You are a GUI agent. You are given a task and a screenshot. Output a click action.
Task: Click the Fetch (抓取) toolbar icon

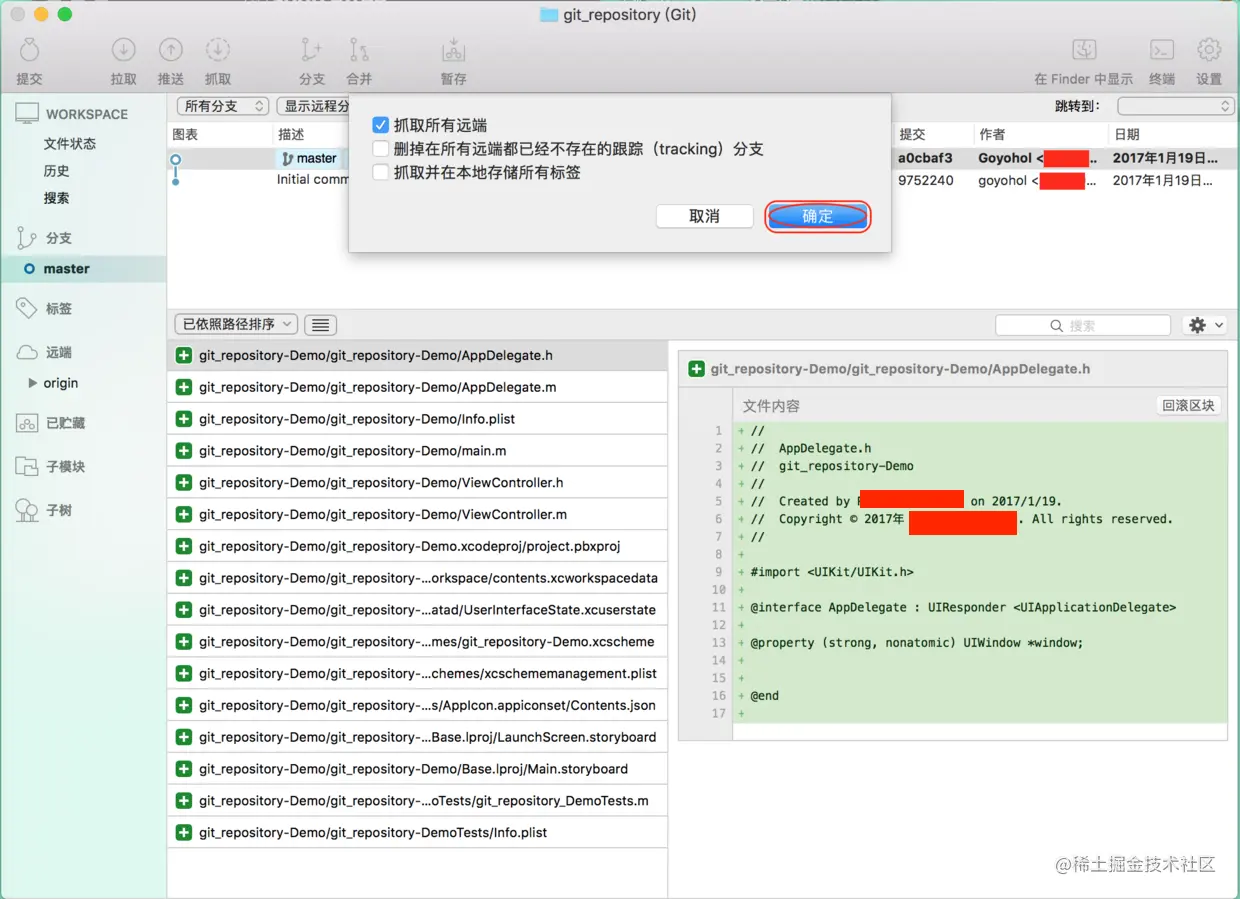pos(218,49)
